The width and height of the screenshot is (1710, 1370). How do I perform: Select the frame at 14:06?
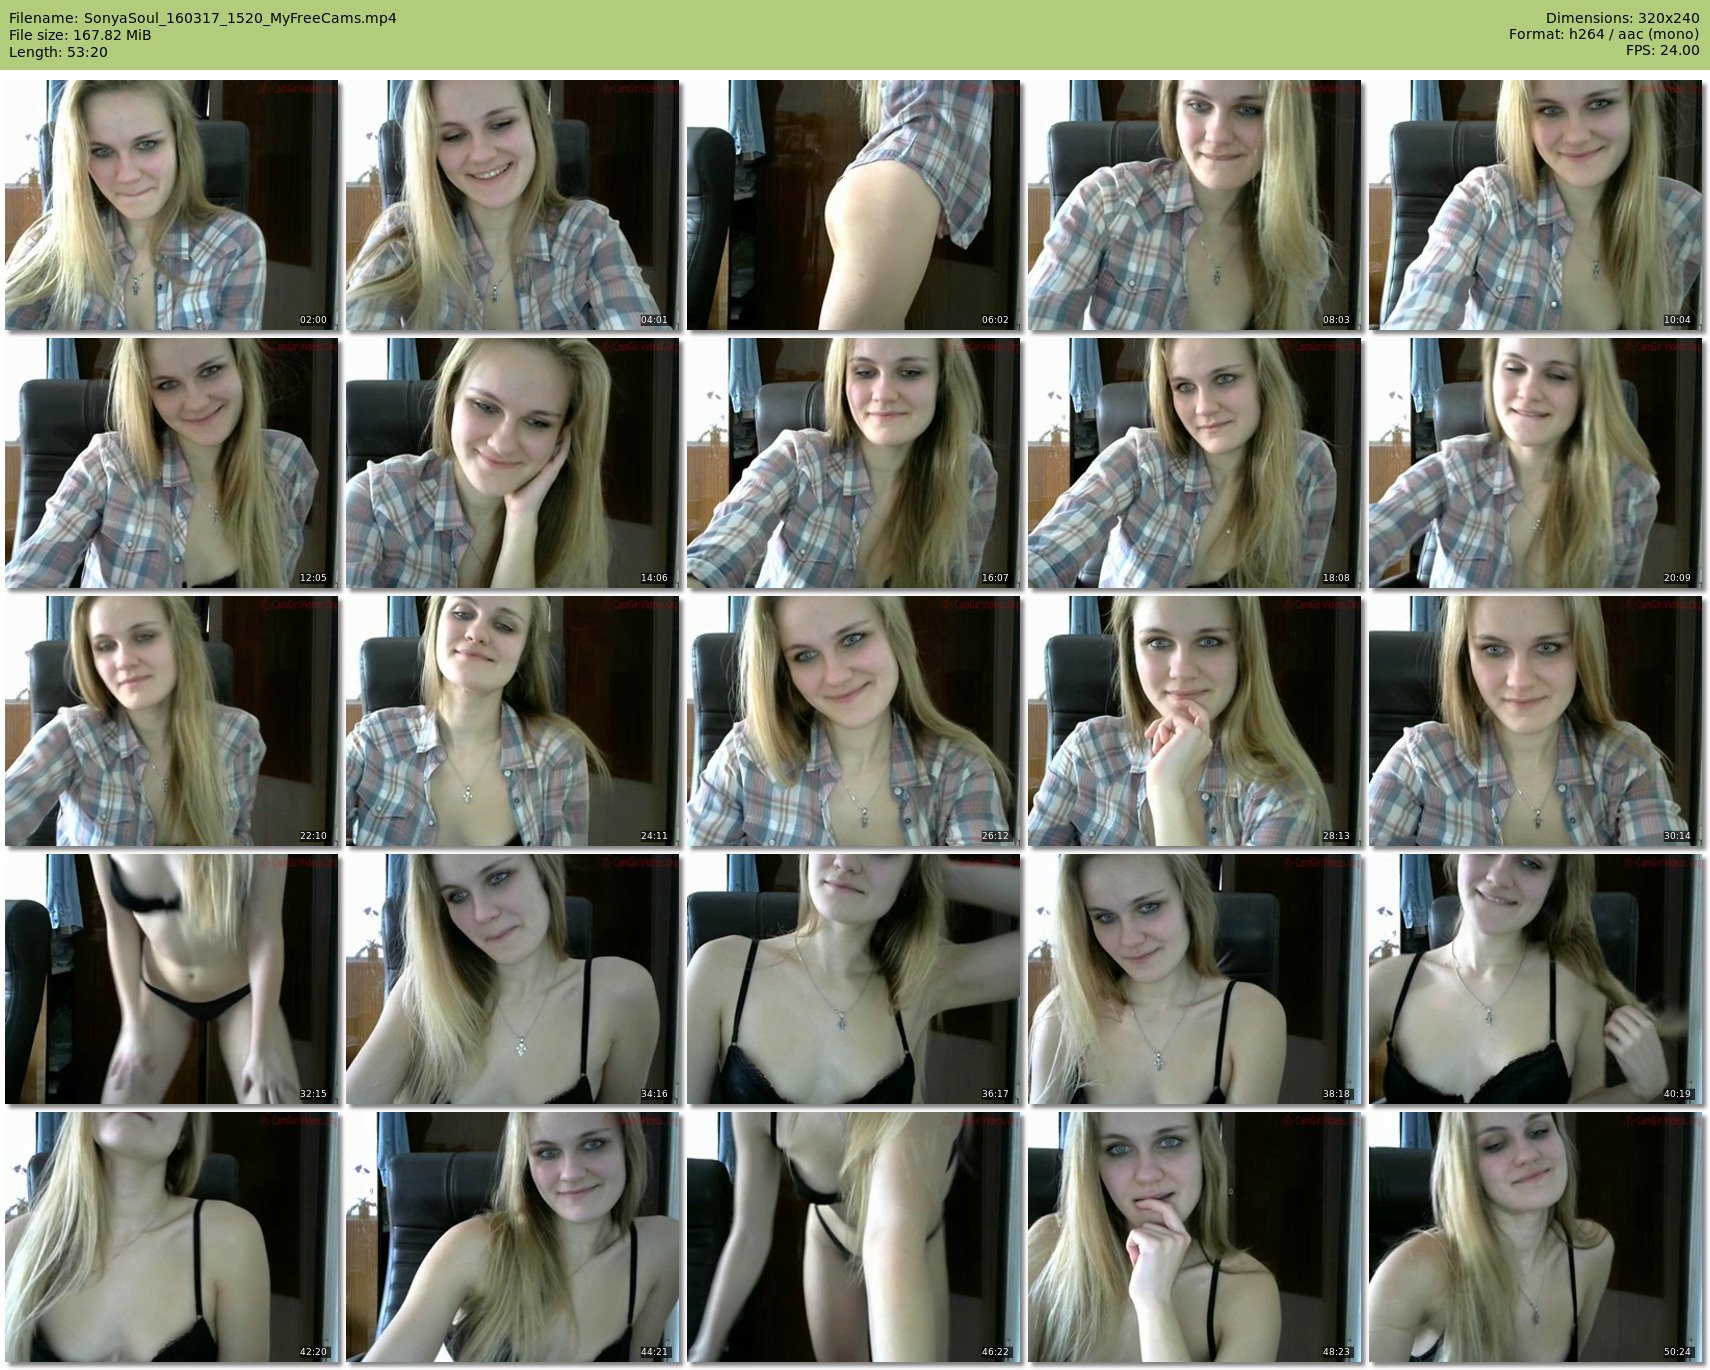coord(512,463)
